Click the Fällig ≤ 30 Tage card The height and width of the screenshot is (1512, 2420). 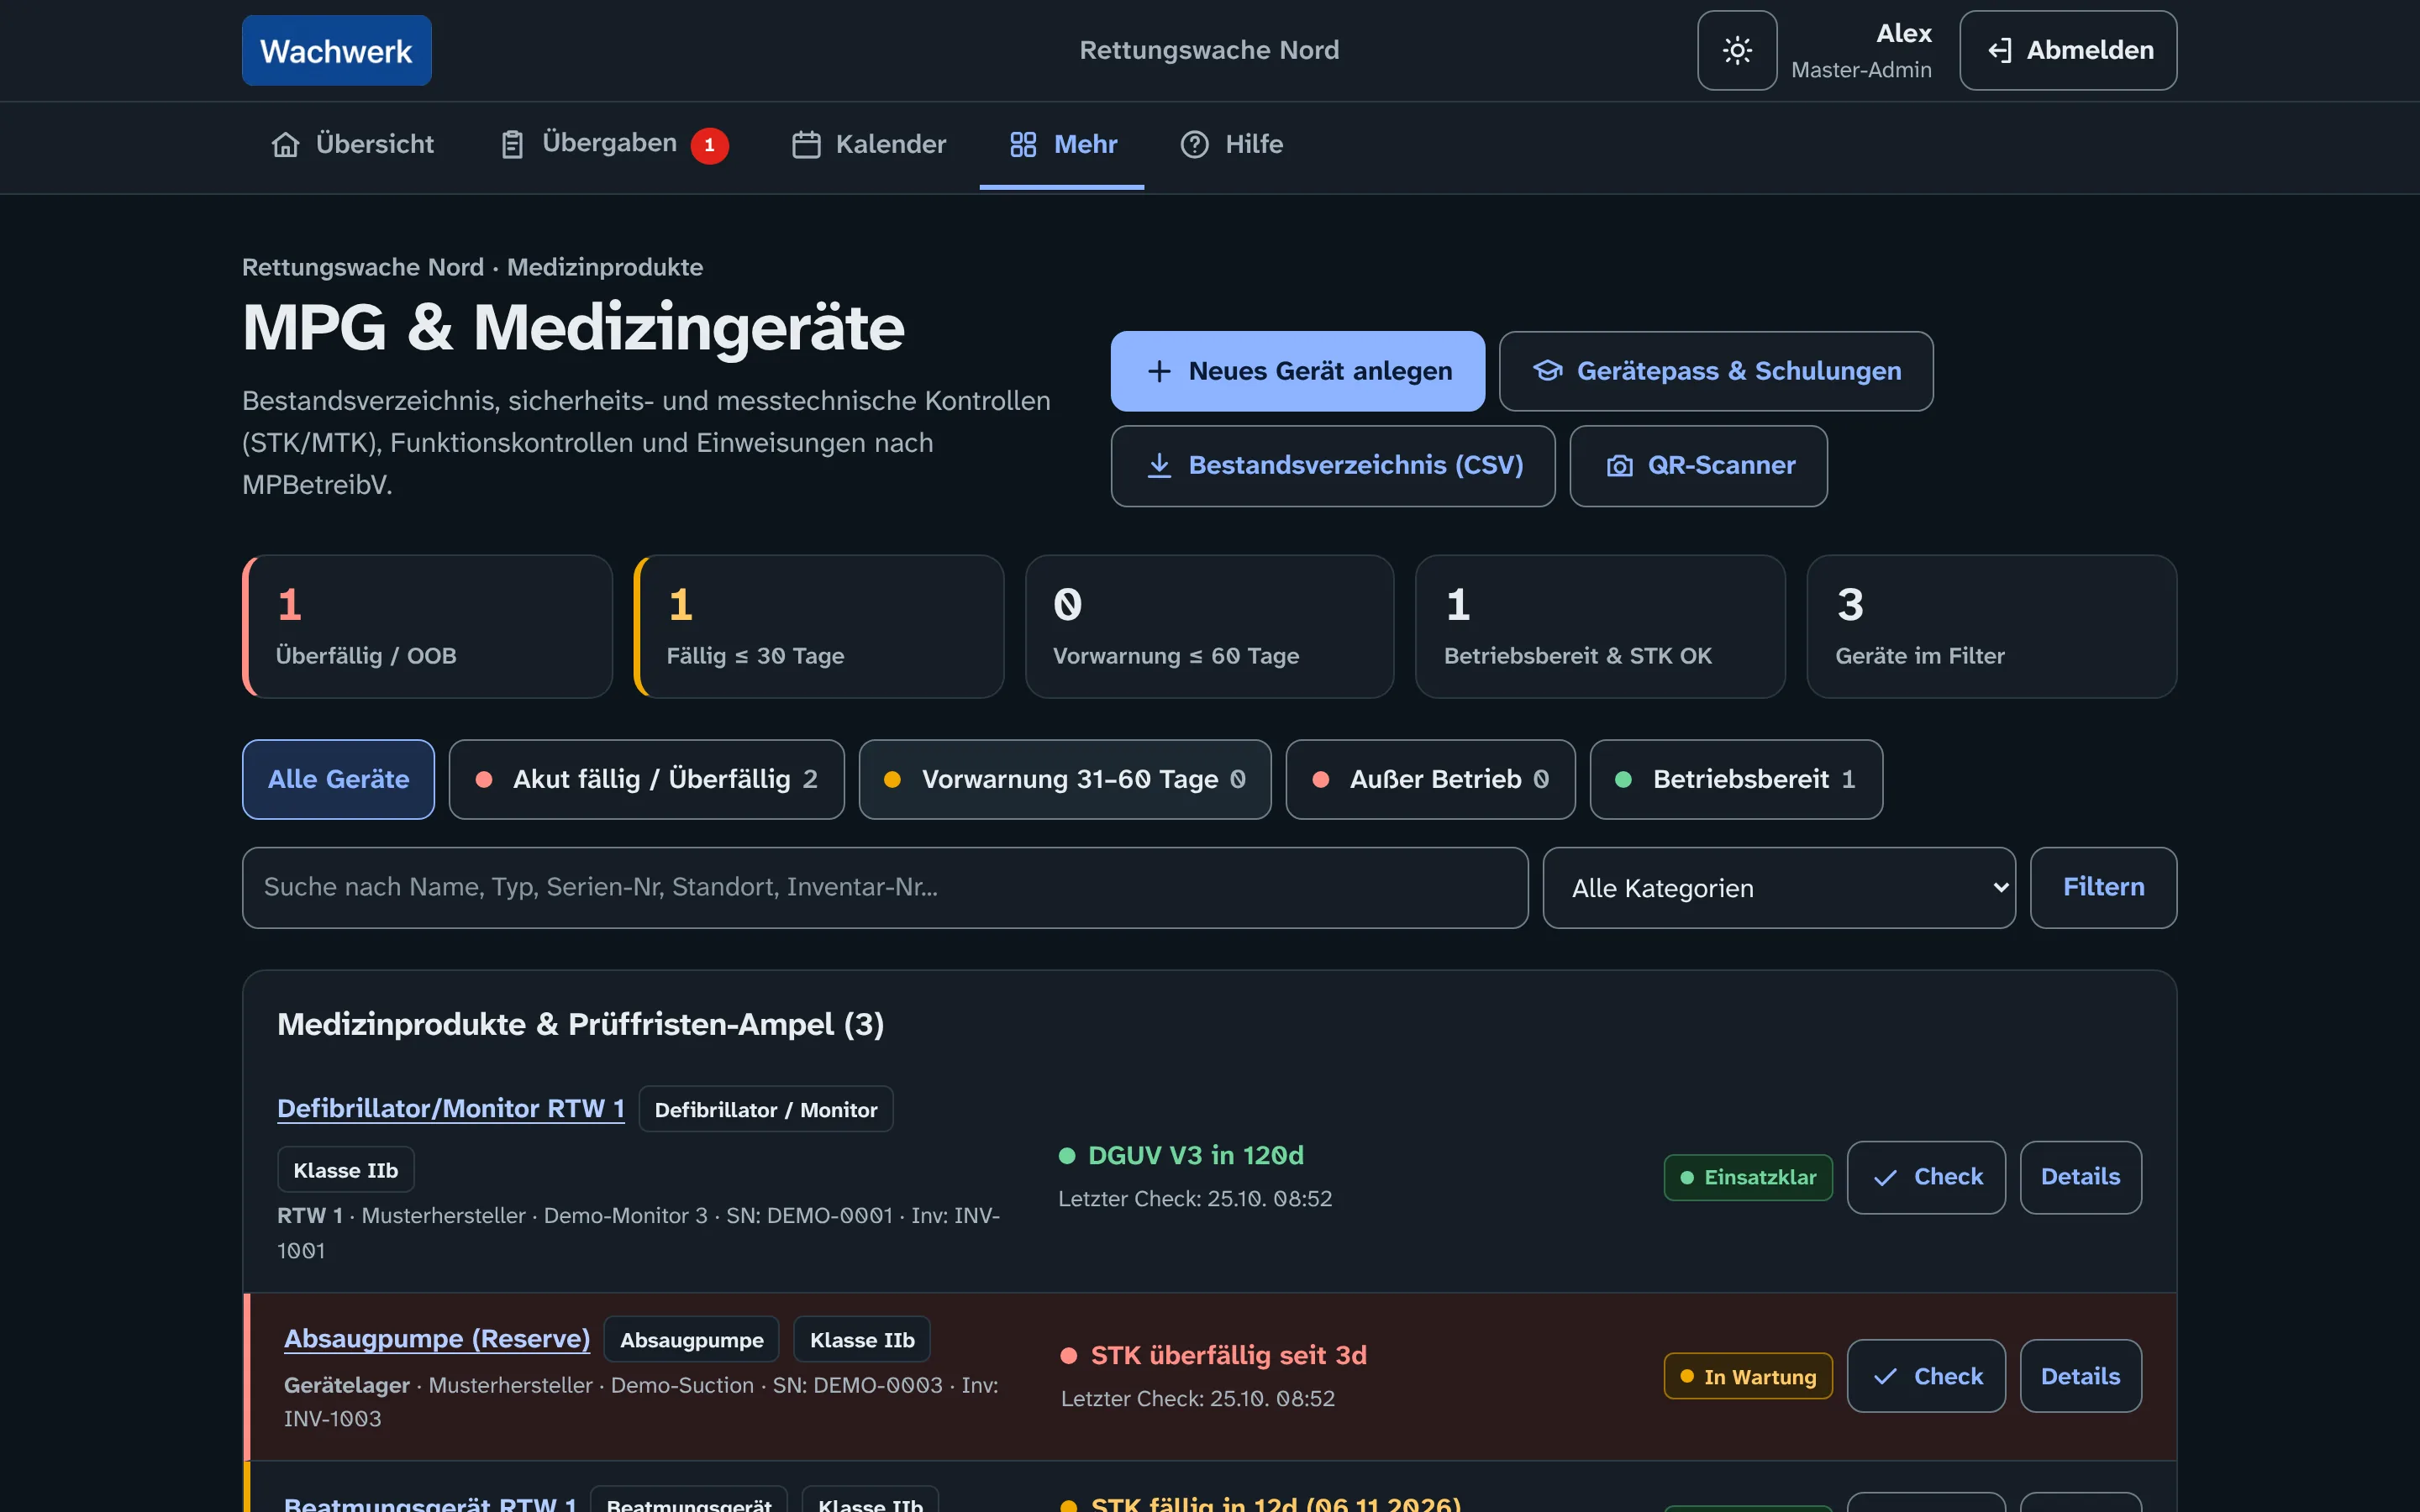pyautogui.click(x=818, y=626)
